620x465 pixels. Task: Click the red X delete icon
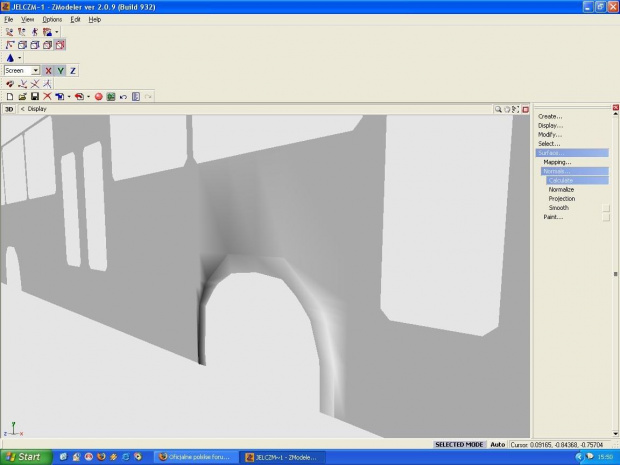click(x=47, y=97)
